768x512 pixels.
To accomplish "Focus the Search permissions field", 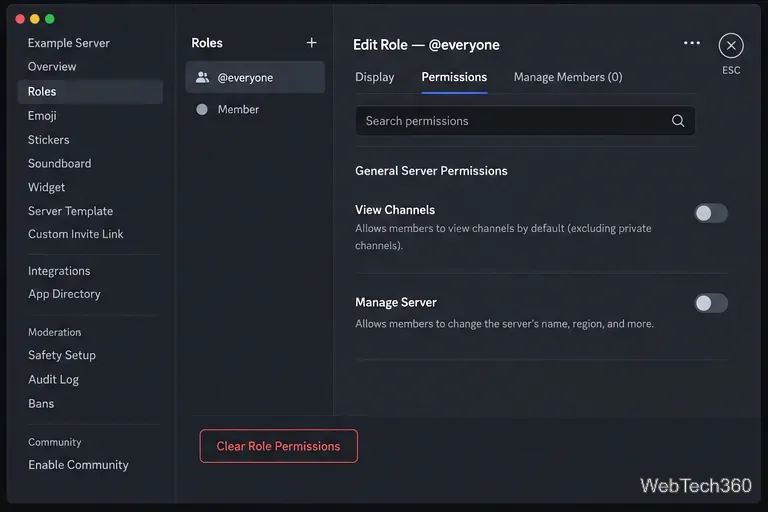I will pos(525,121).
